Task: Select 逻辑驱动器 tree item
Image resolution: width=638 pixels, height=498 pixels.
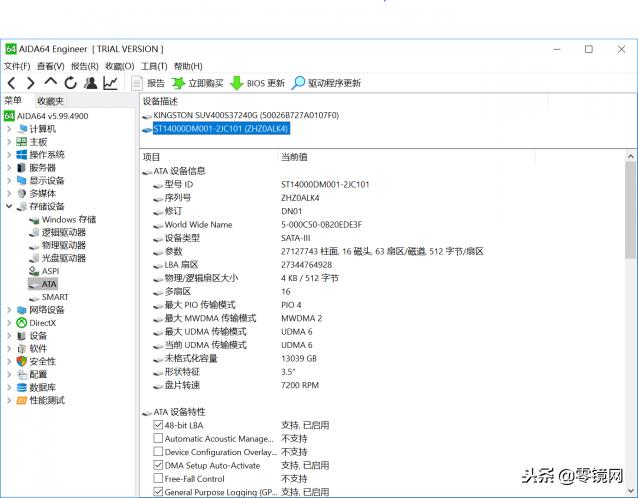Action: [63, 232]
